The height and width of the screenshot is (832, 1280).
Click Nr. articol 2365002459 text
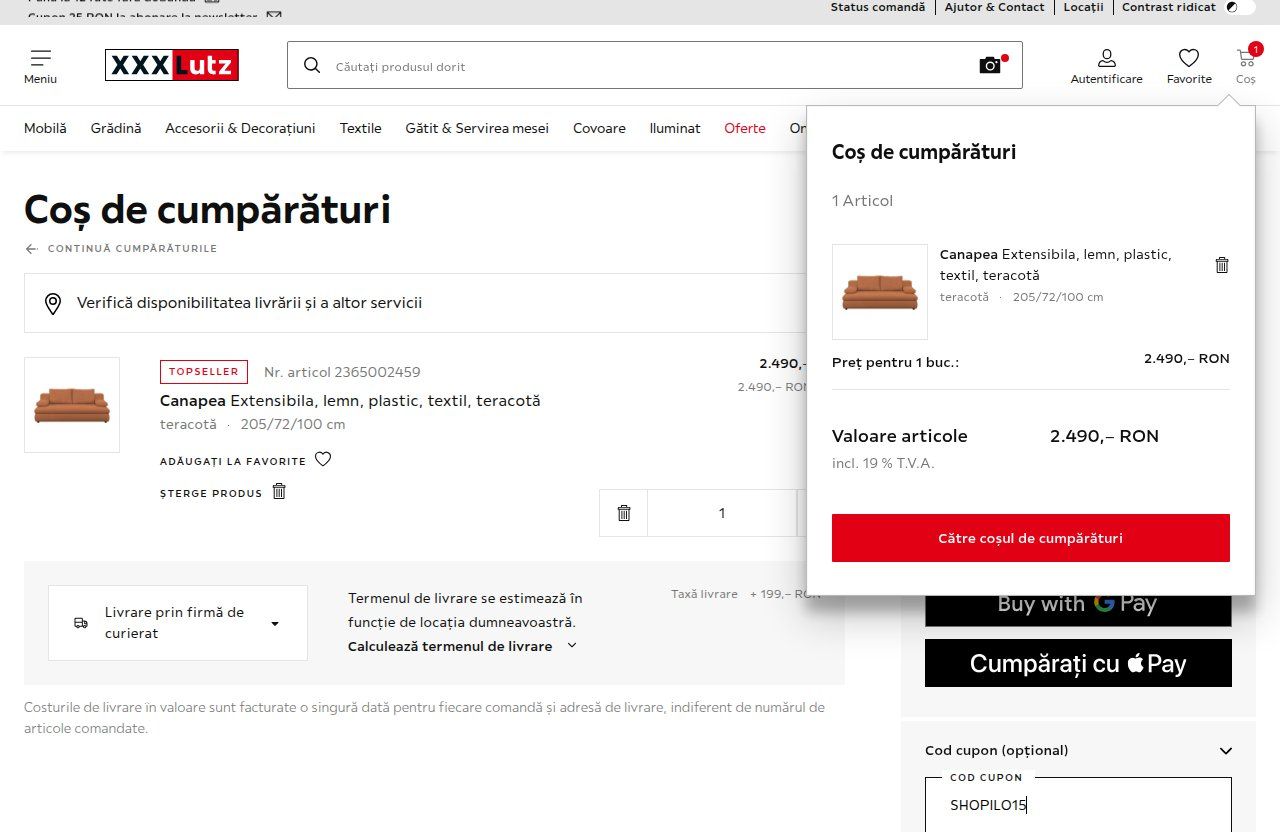click(342, 372)
